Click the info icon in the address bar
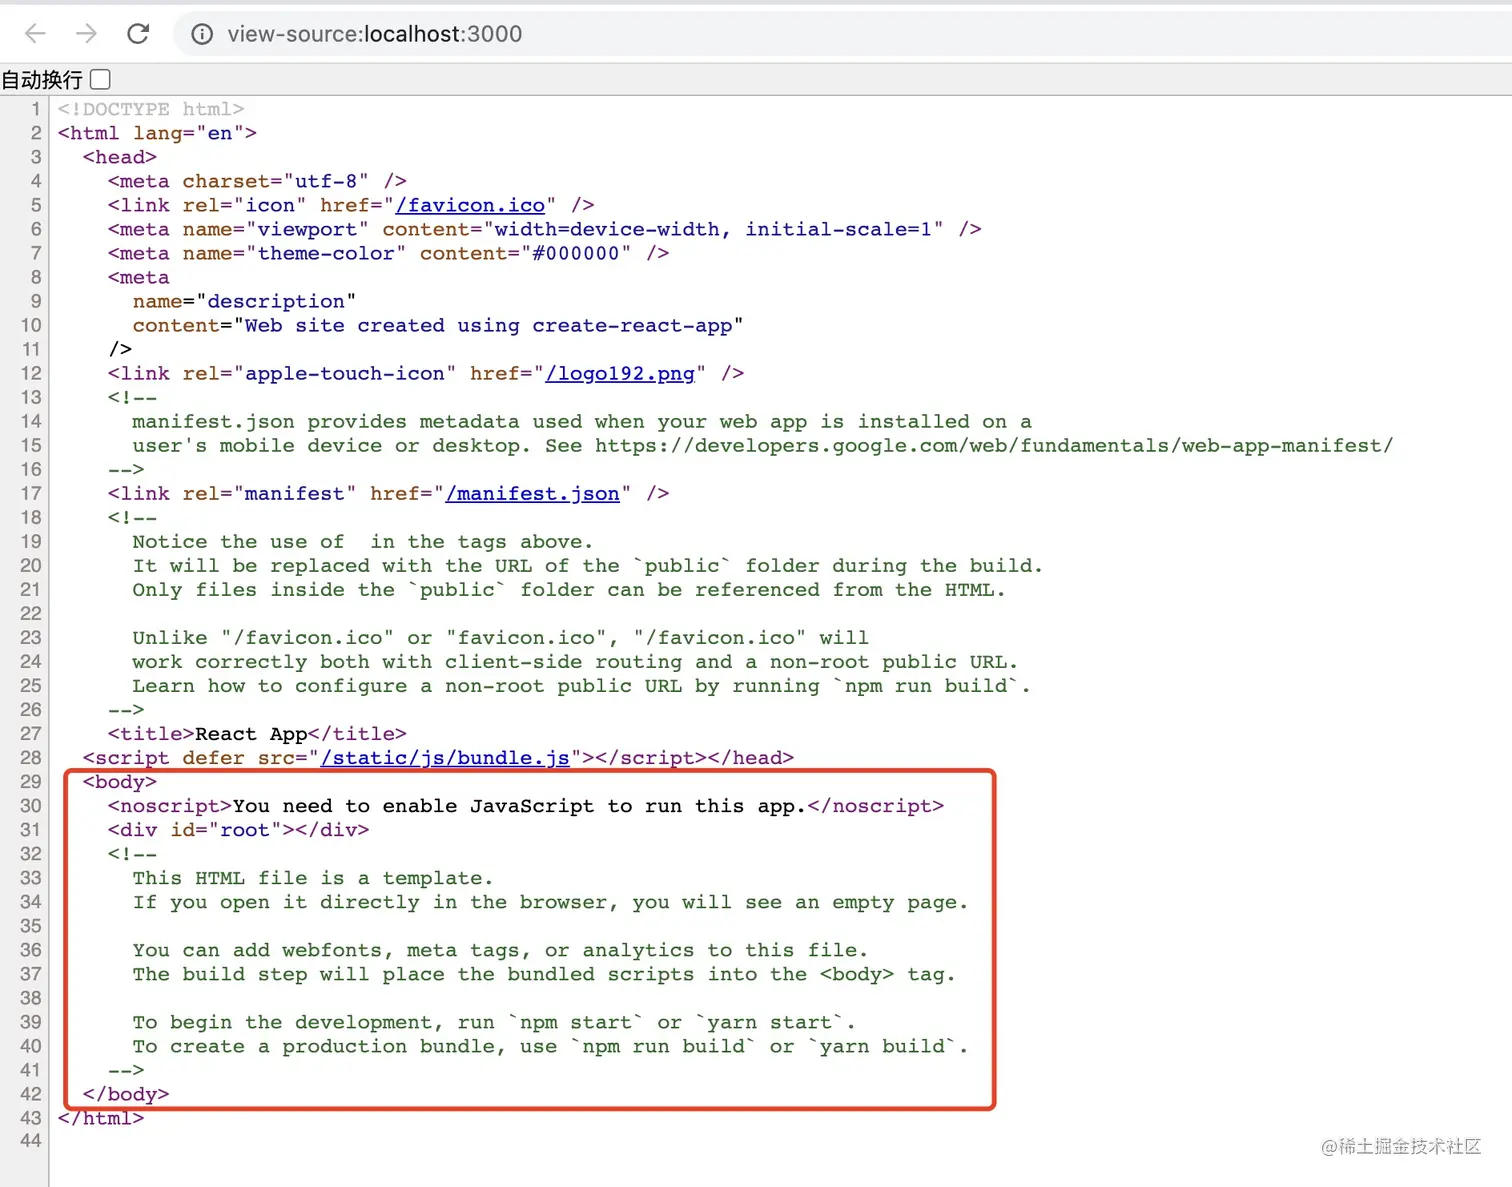1512x1187 pixels. 201,33
